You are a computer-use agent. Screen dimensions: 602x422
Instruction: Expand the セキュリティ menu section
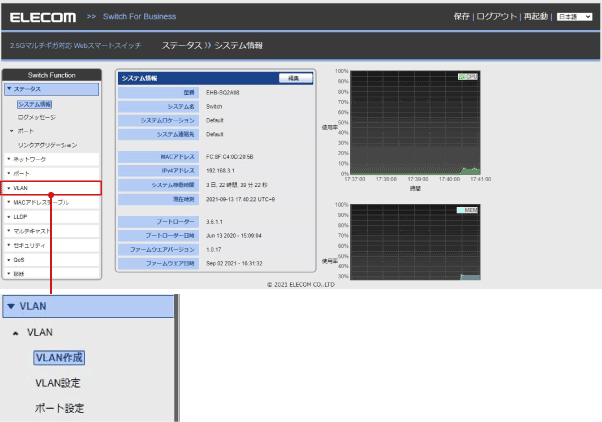pyautogui.click(x=51, y=244)
